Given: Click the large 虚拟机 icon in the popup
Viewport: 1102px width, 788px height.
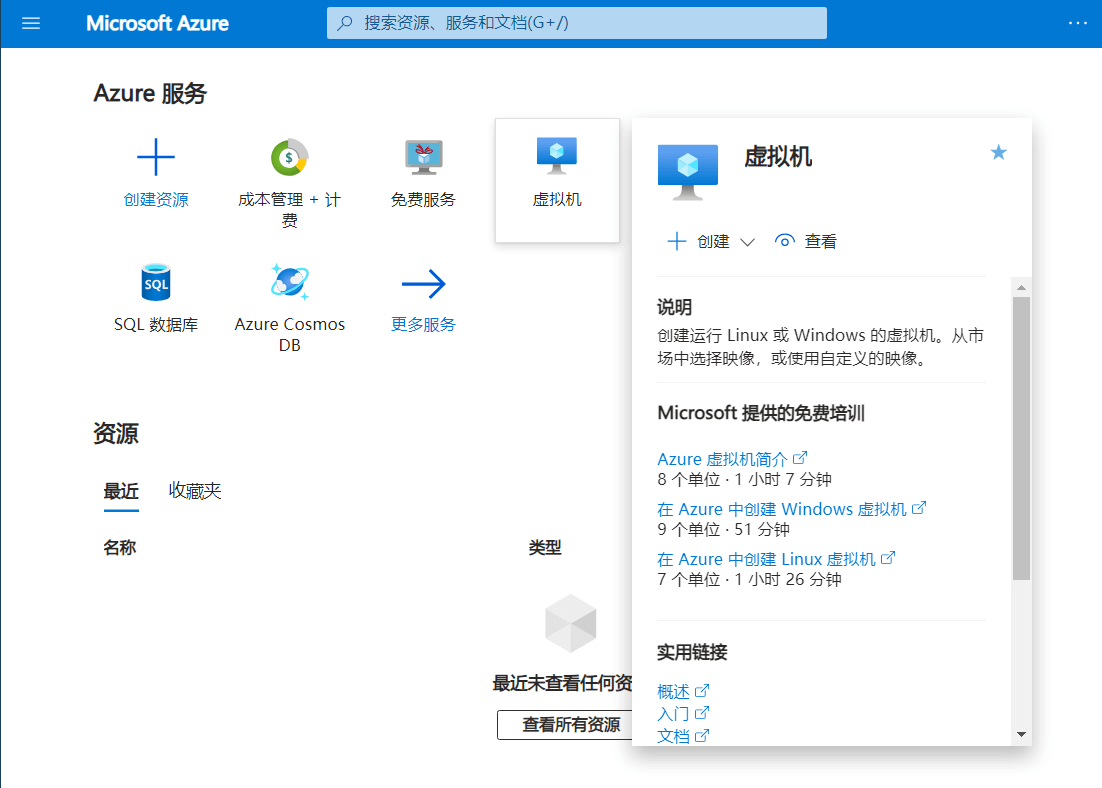Looking at the screenshot, I should pyautogui.click(x=687, y=172).
